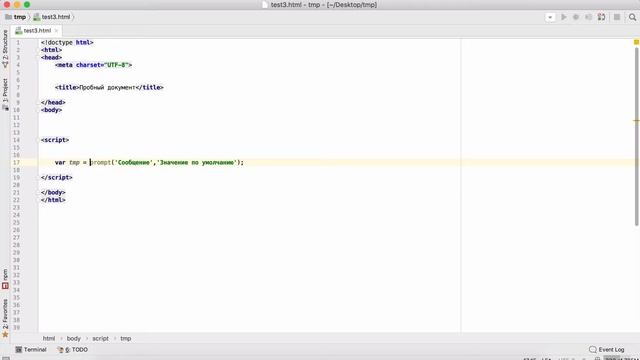Click the closing '</body>' tag

pyautogui.click(x=53, y=192)
